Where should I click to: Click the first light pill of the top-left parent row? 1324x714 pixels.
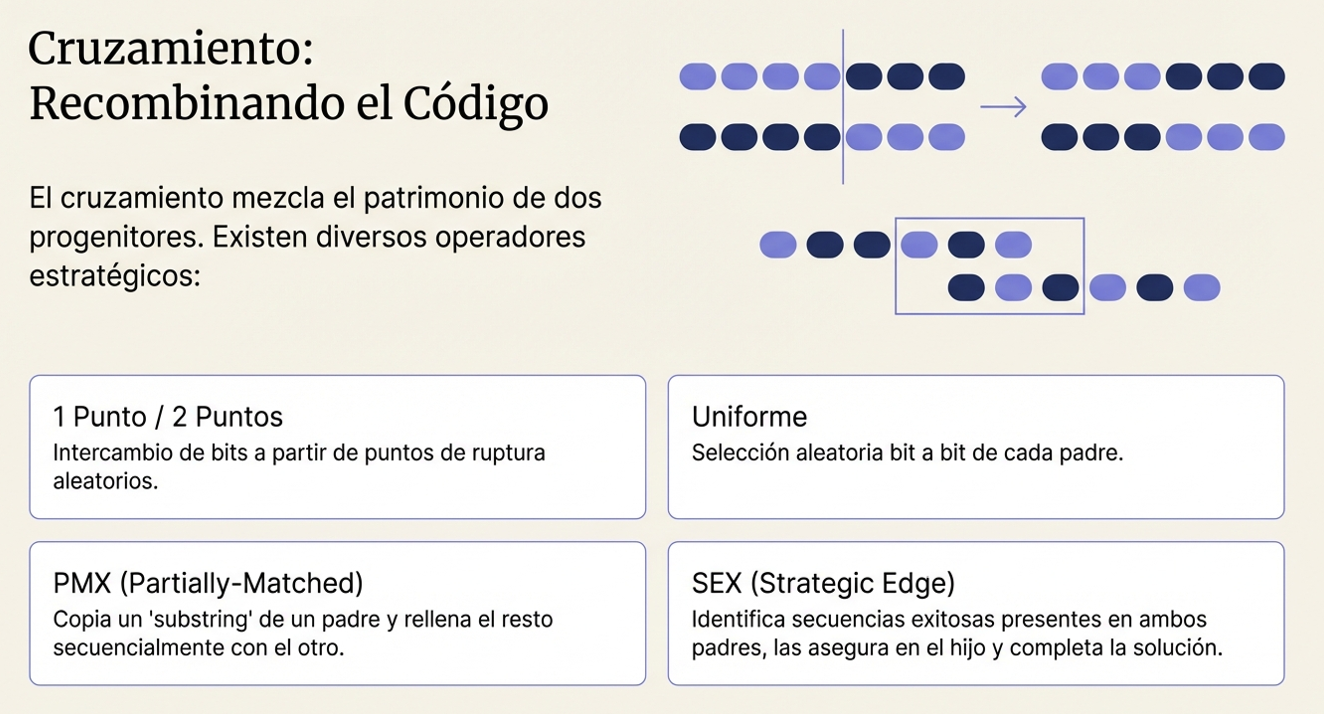(698, 76)
